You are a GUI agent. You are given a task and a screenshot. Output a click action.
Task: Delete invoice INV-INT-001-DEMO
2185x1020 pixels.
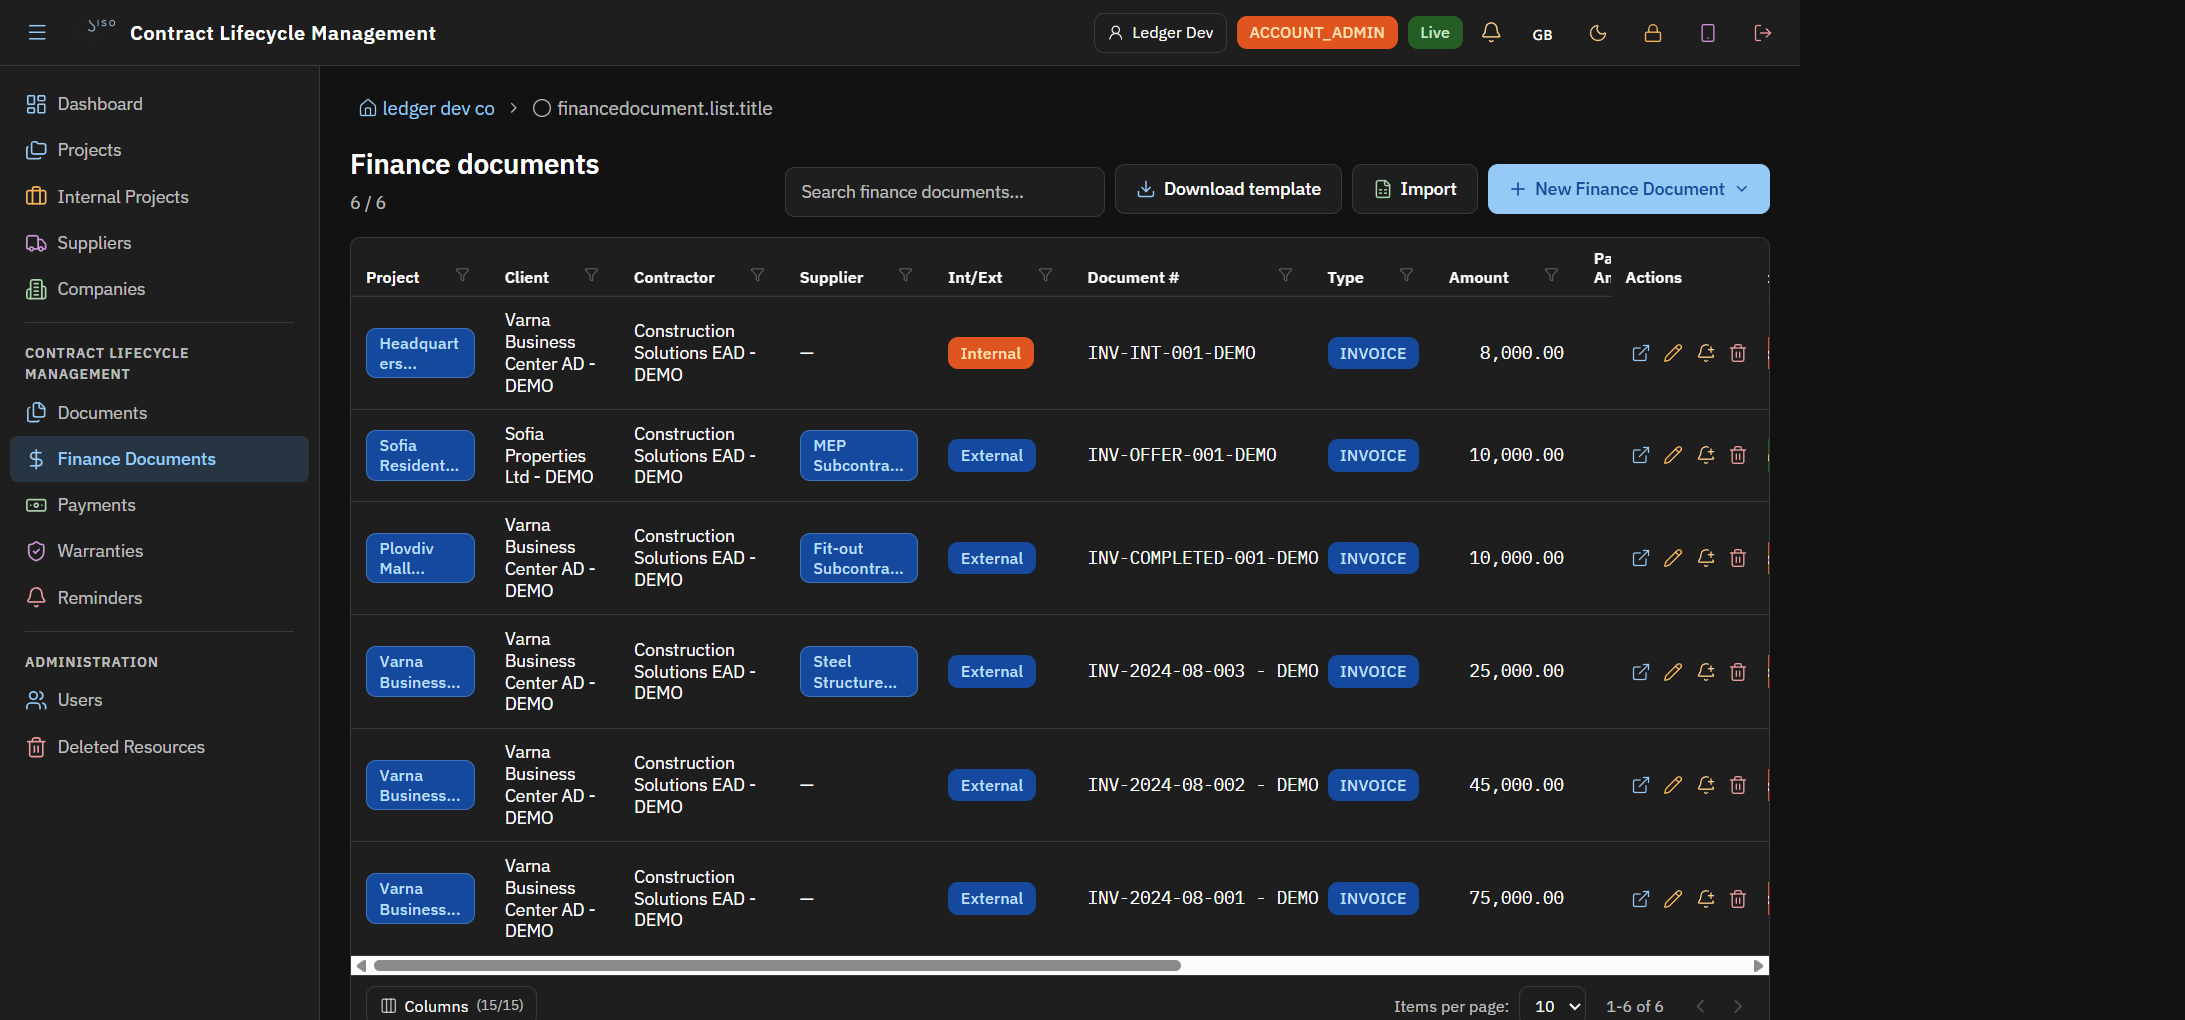click(1738, 353)
